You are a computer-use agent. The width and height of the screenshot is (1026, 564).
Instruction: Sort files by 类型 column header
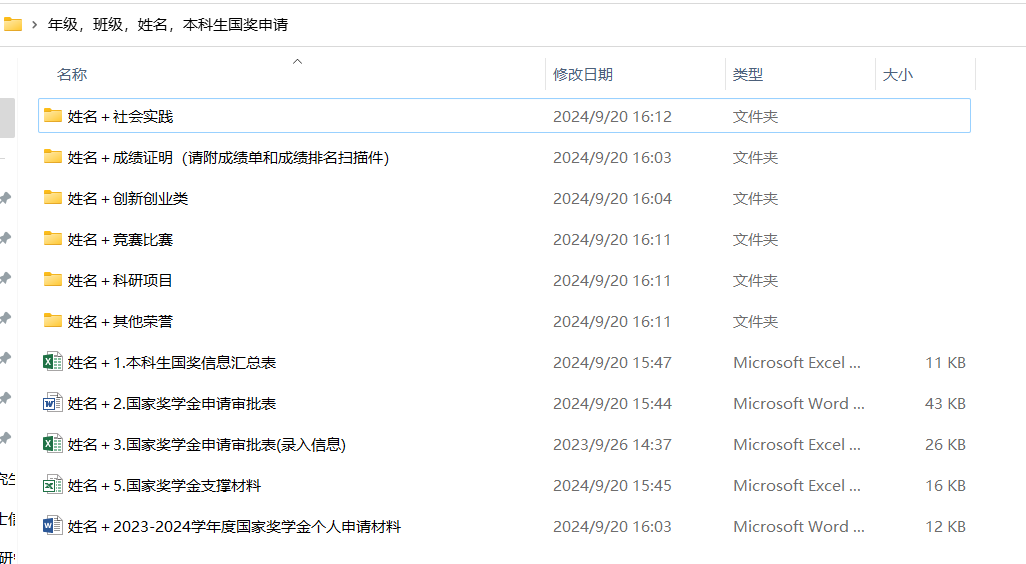point(748,75)
